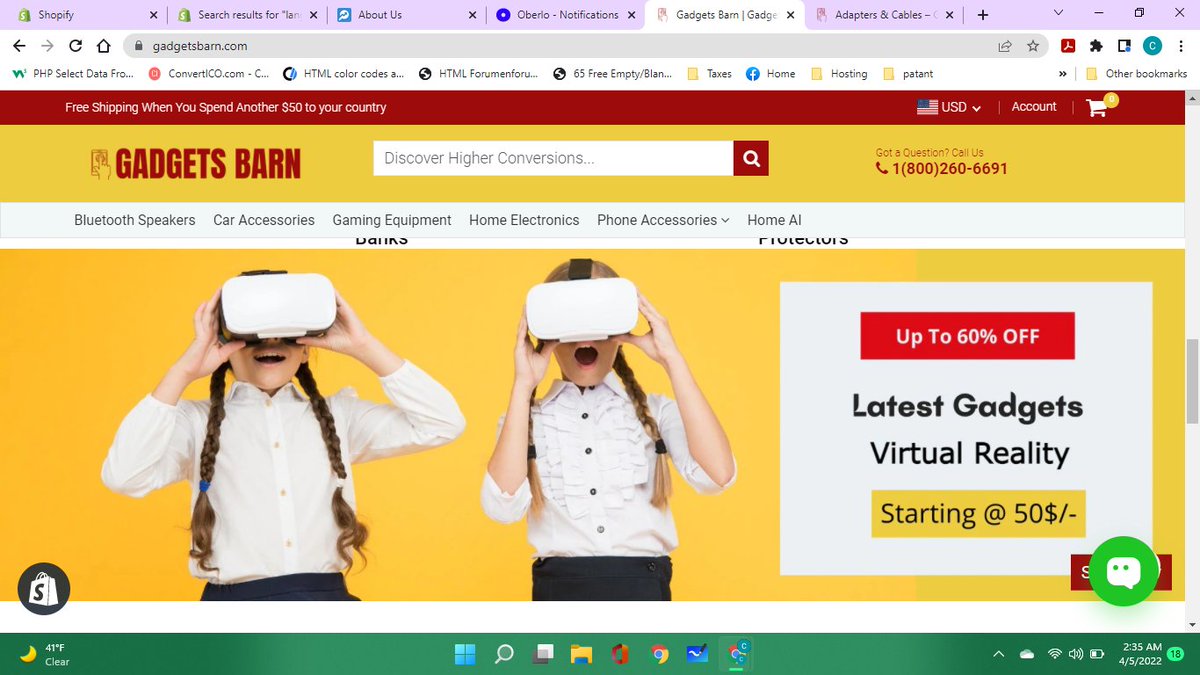Bookmark this page with the star icon
The image size is (1200, 675).
(x=1033, y=46)
